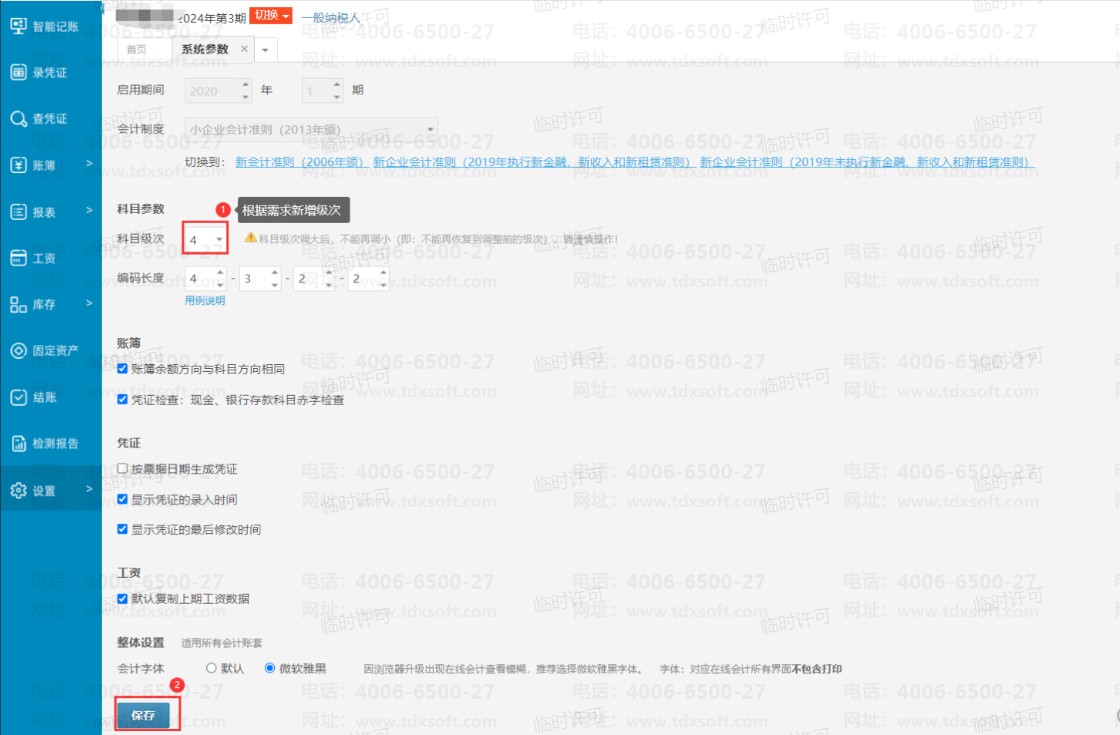
Task: Click 新企业会计准则 2019年未执行新金融 link
Action: (x=867, y=162)
